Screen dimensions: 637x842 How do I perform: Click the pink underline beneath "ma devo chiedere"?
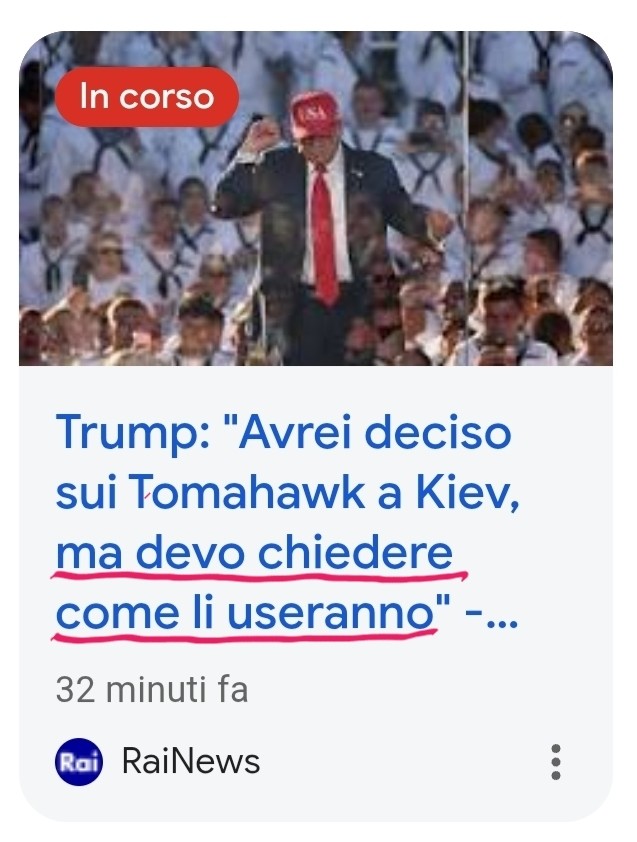pos(259,577)
